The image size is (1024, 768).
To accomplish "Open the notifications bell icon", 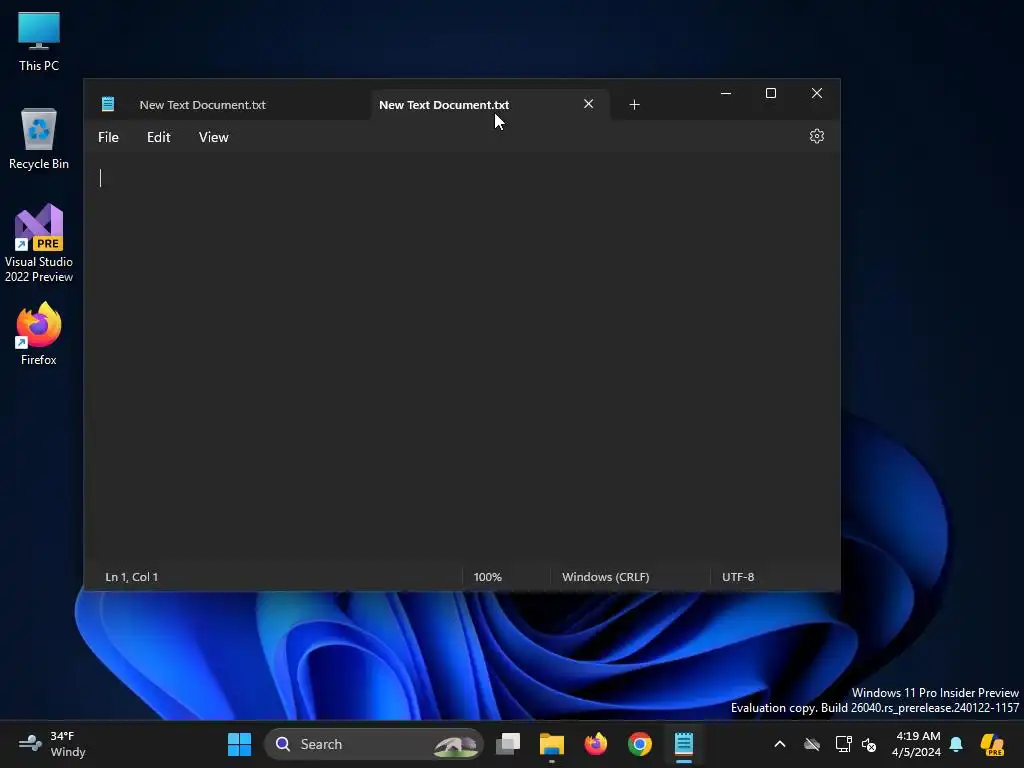I will pyautogui.click(x=956, y=744).
